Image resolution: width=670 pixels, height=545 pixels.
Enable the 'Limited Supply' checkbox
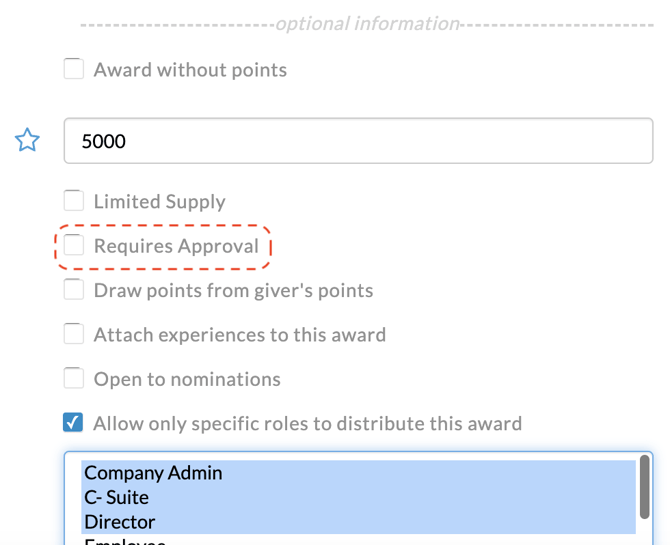[x=74, y=201]
